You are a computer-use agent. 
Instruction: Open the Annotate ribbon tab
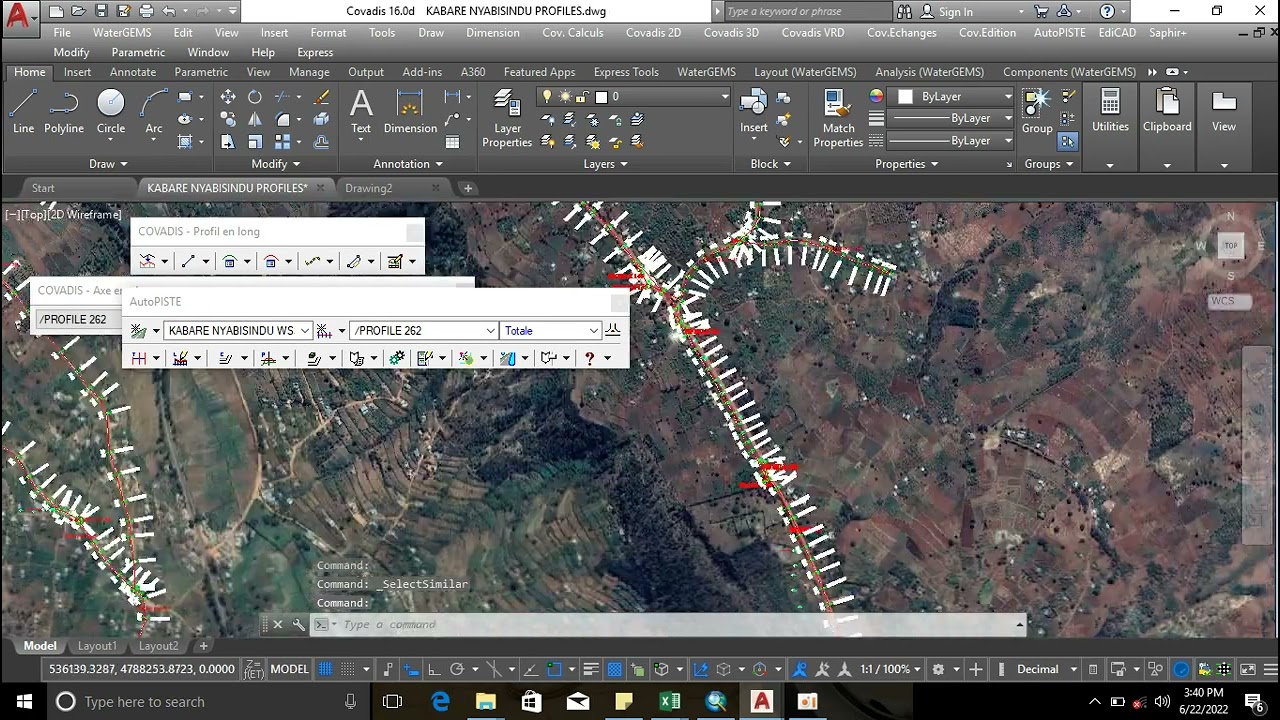(x=133, y=72)
